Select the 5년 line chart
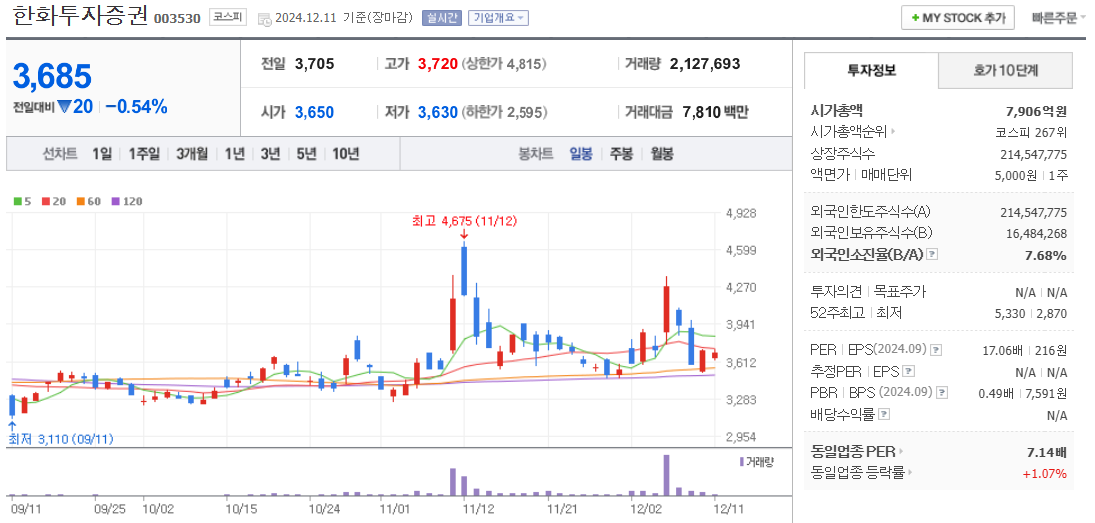The width and height of the screenshot is (1095, 523). [307, 154]
